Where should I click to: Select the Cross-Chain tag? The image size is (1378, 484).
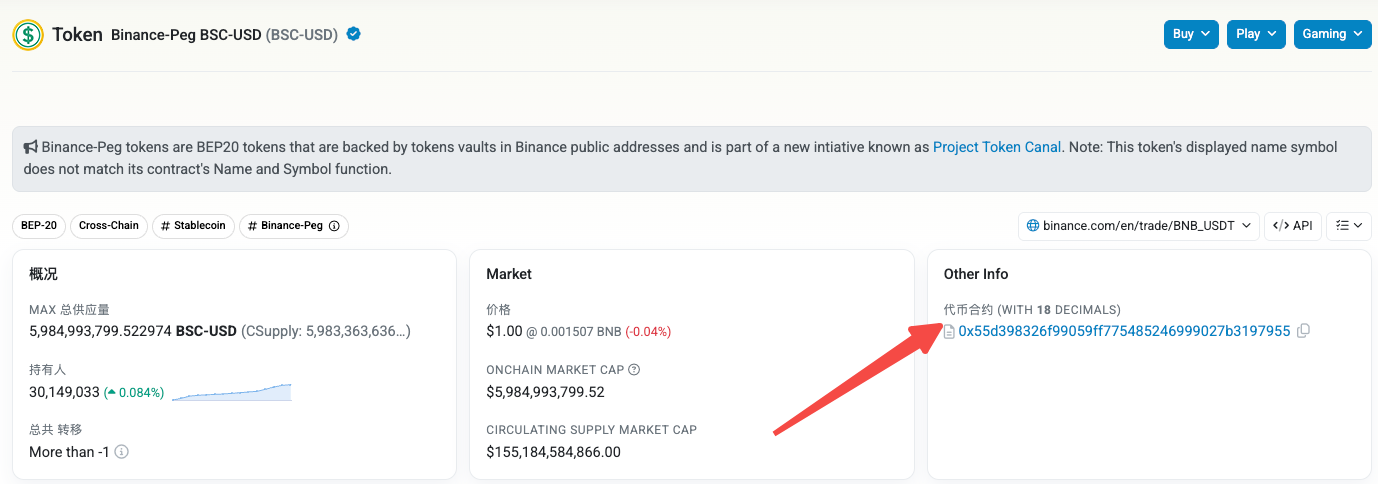coord(109,226)
